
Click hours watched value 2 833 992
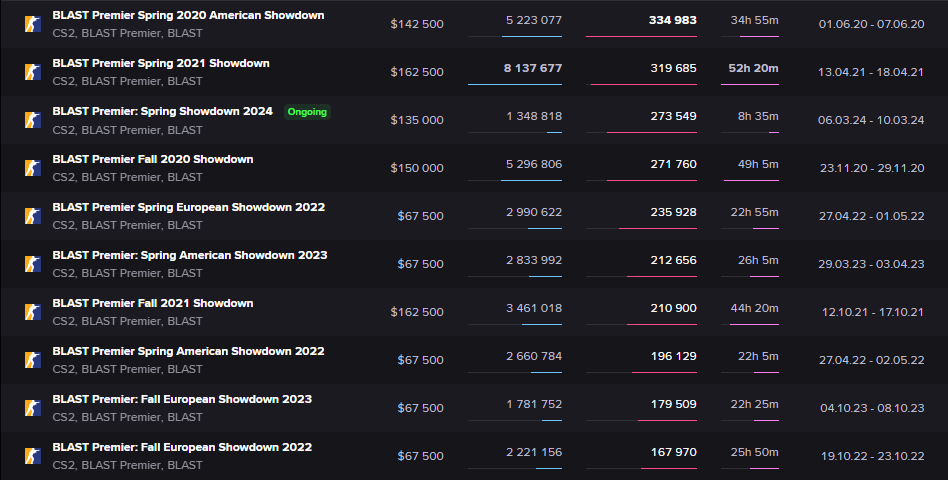click(x=534, y=260)
